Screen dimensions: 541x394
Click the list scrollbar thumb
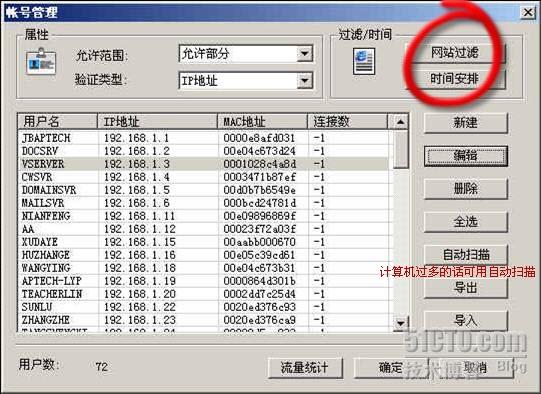coord(400,149)
